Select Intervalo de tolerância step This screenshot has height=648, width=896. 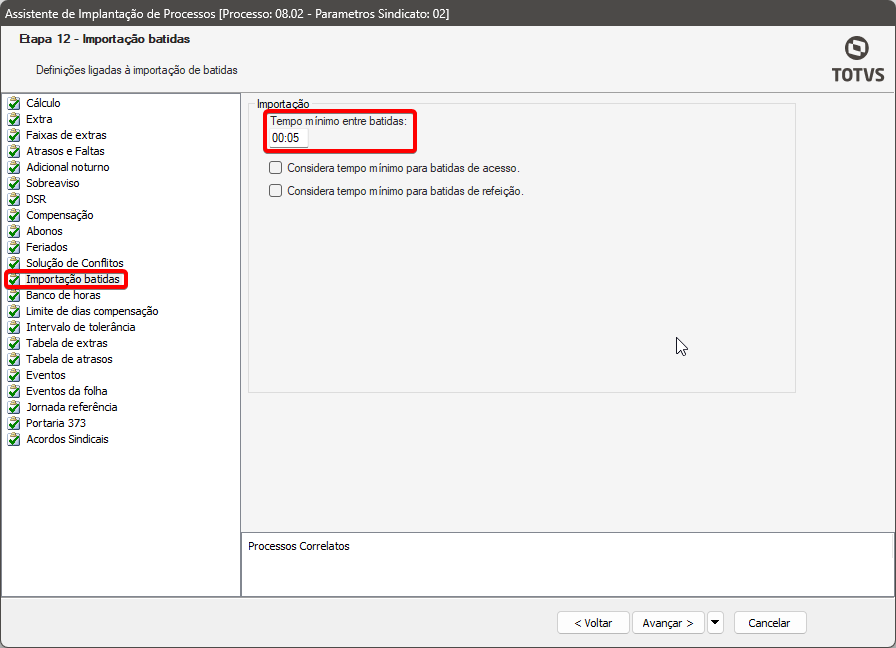(x=81, y=327)
